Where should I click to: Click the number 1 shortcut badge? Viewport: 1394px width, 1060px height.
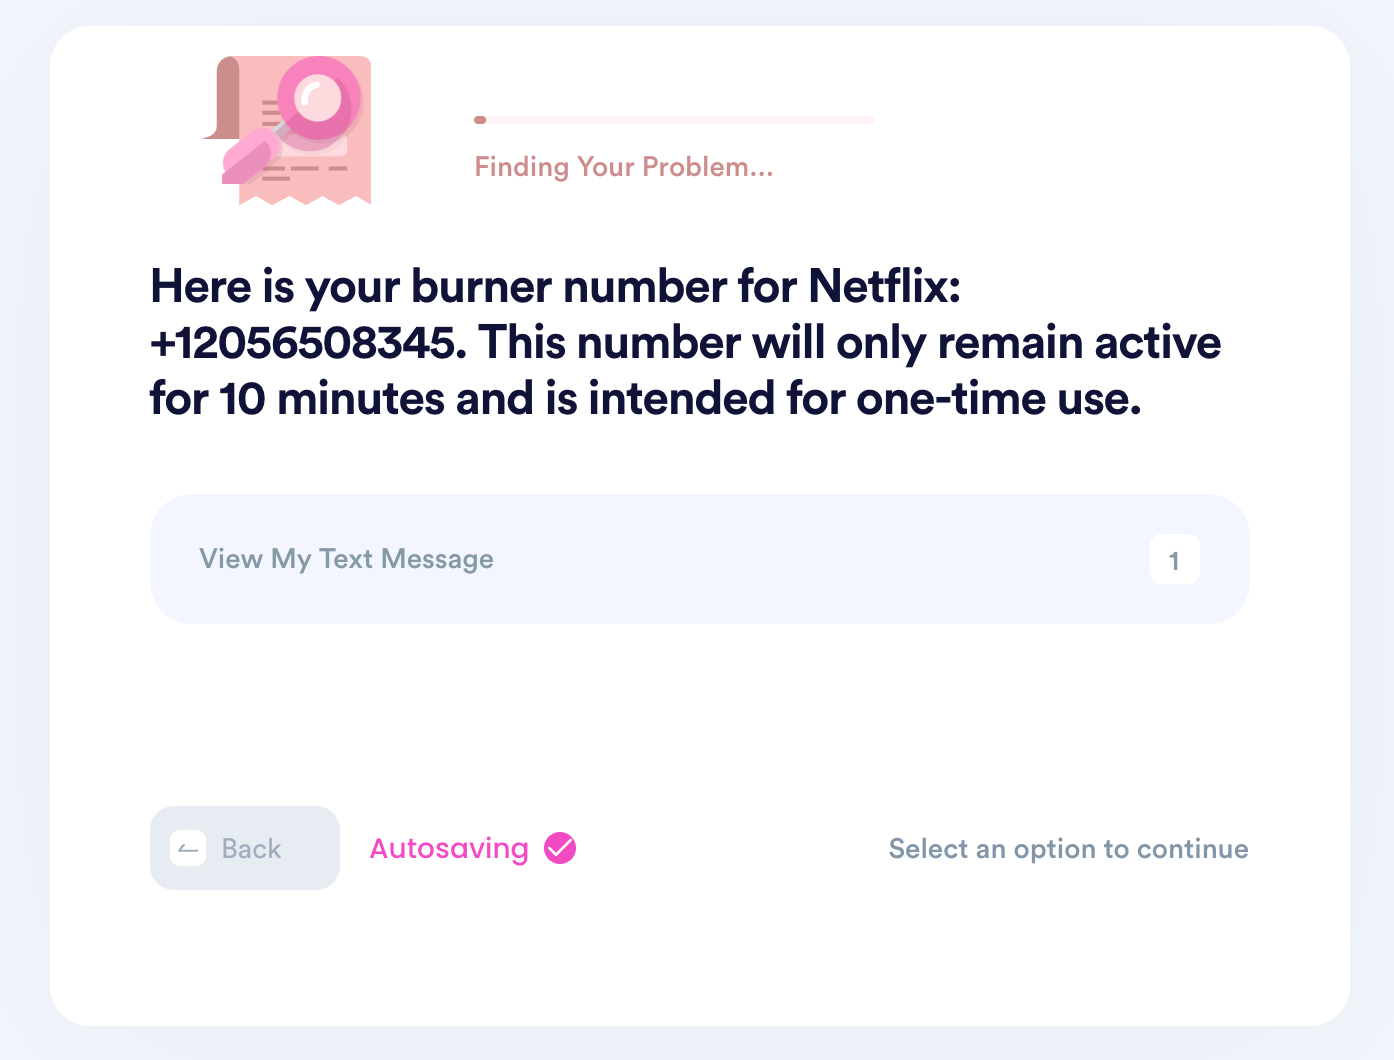point(1174,560)
